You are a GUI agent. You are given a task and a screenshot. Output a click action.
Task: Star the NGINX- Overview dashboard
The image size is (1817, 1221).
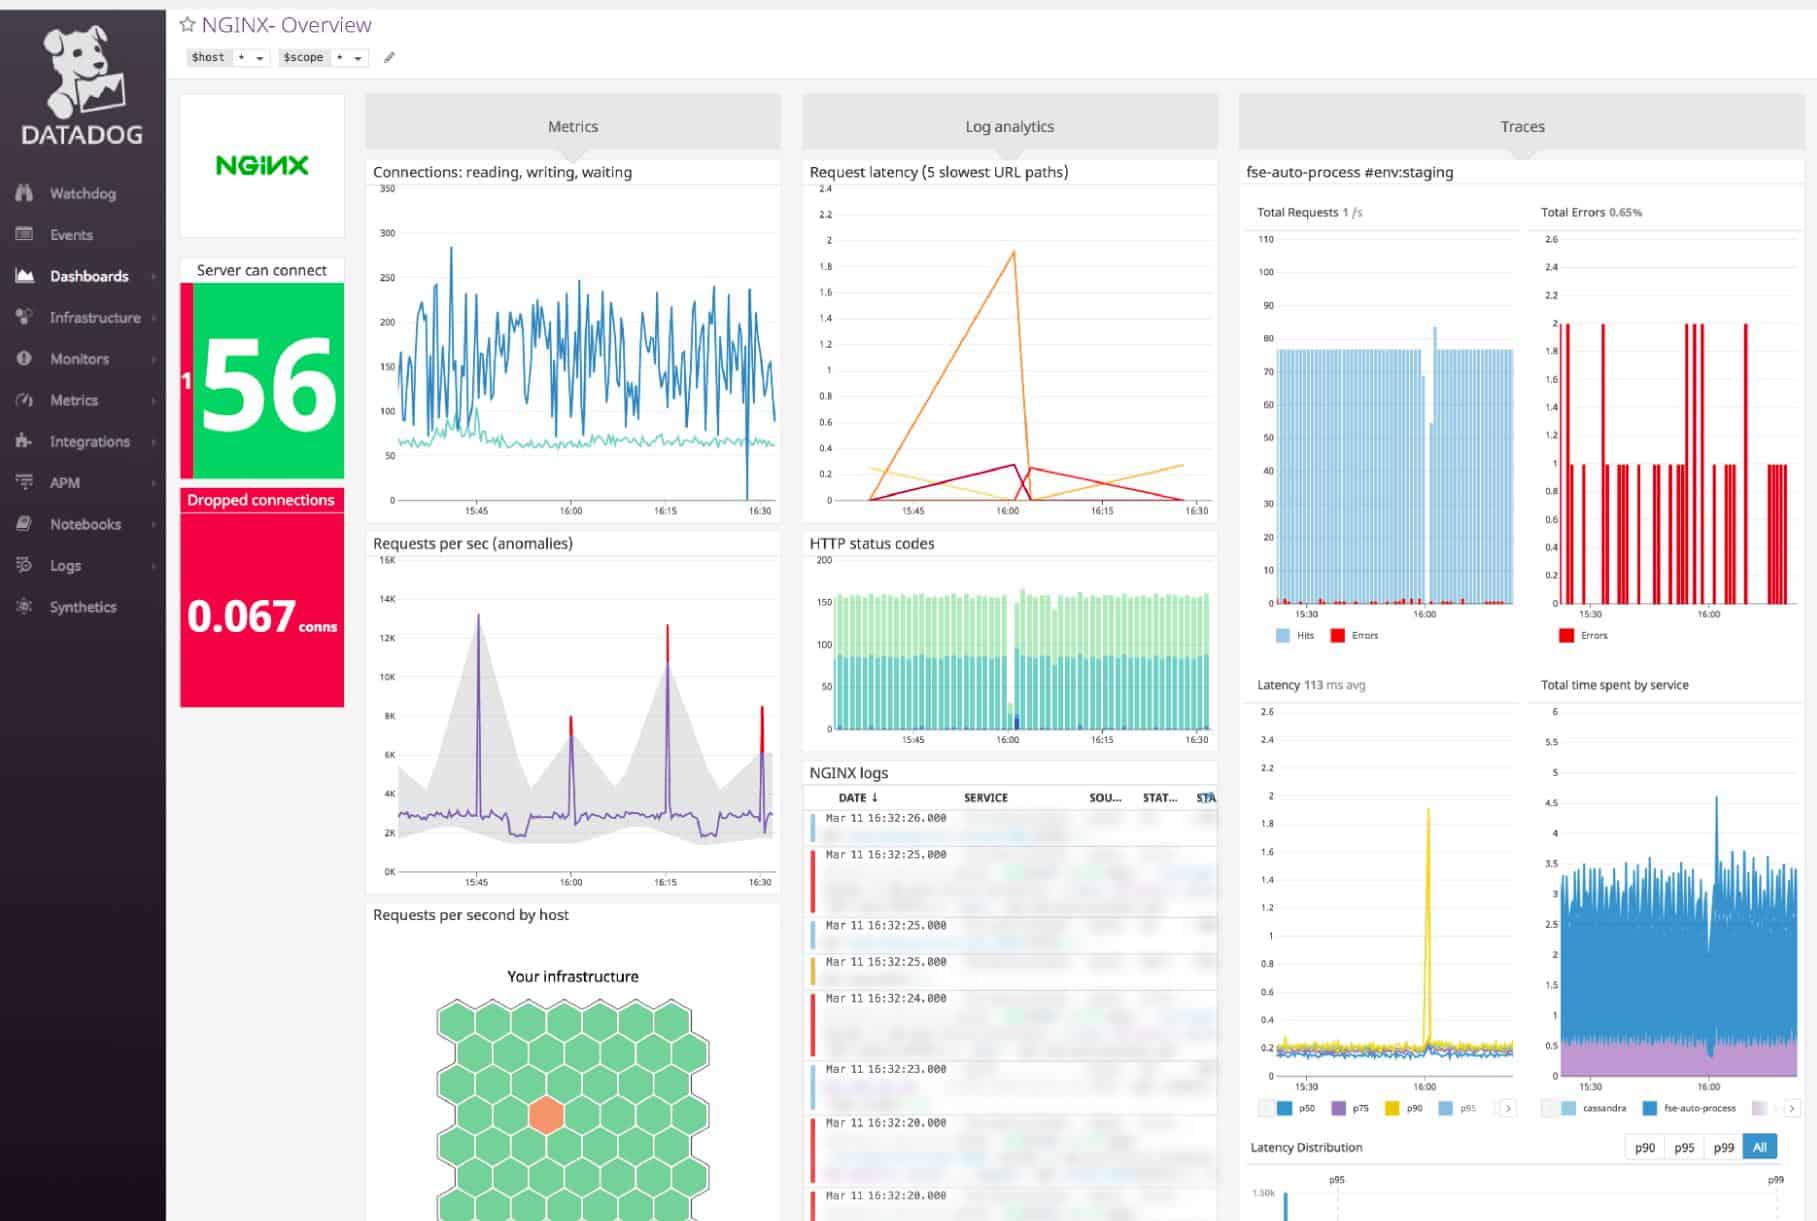[x=187, y=25]
